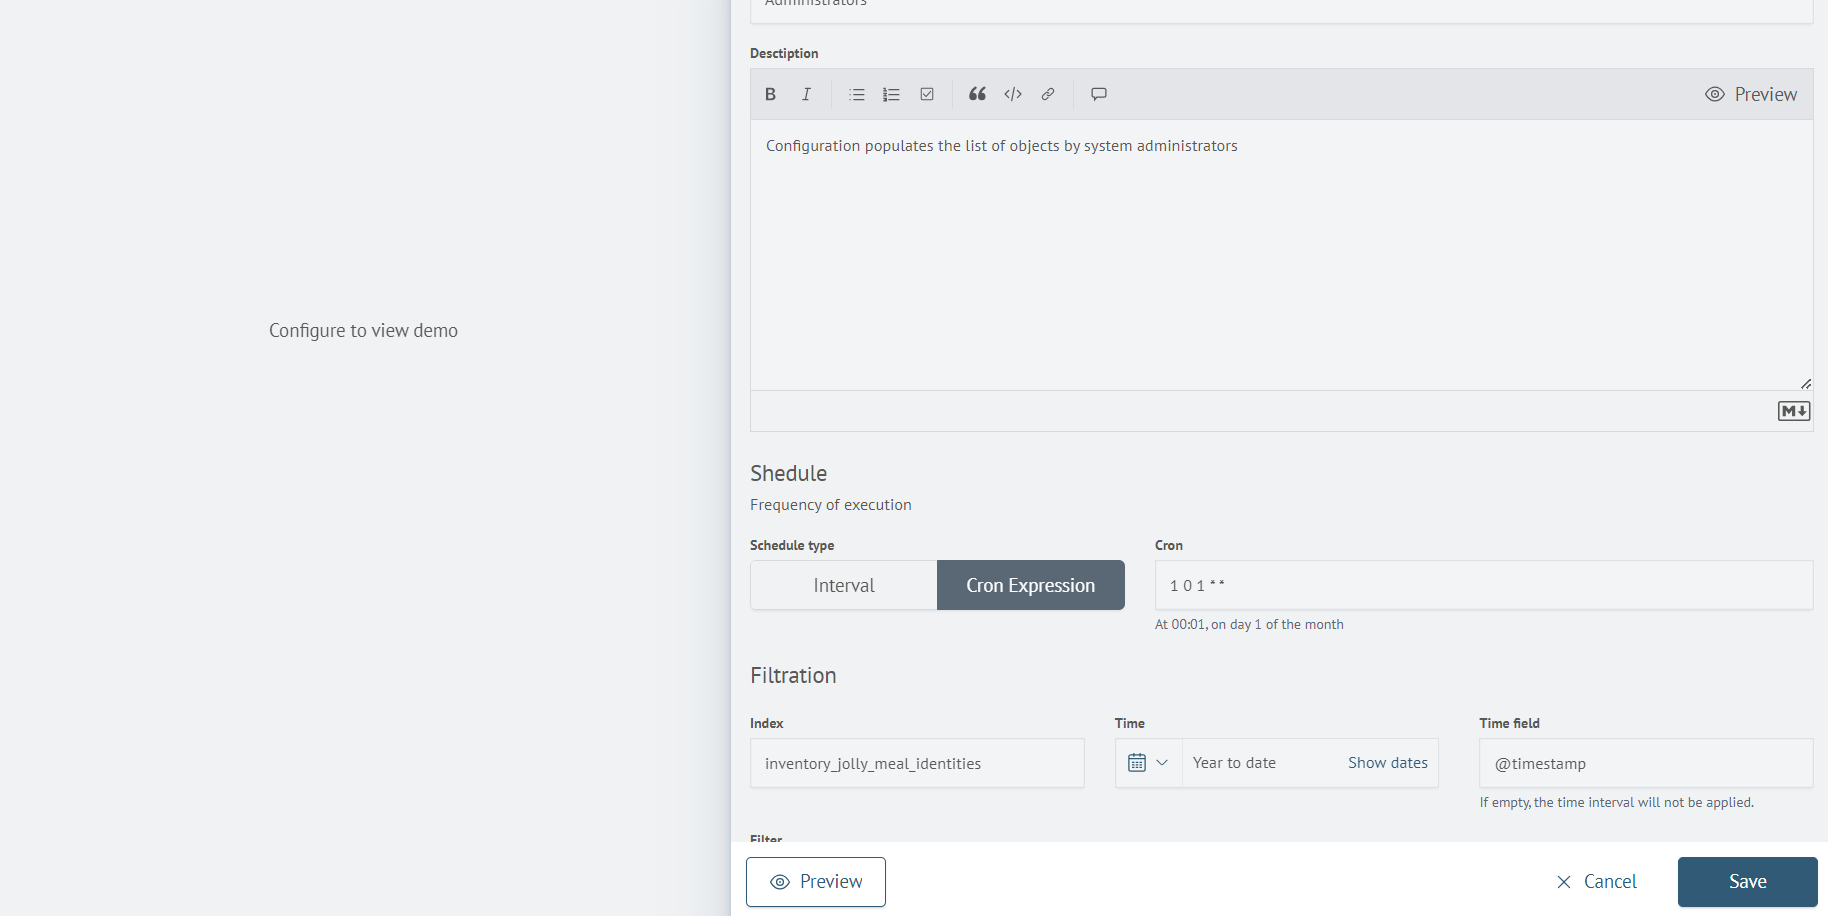Insert a numbered list
This screenshot has height=916, width=1828.
tap(891, 94)
